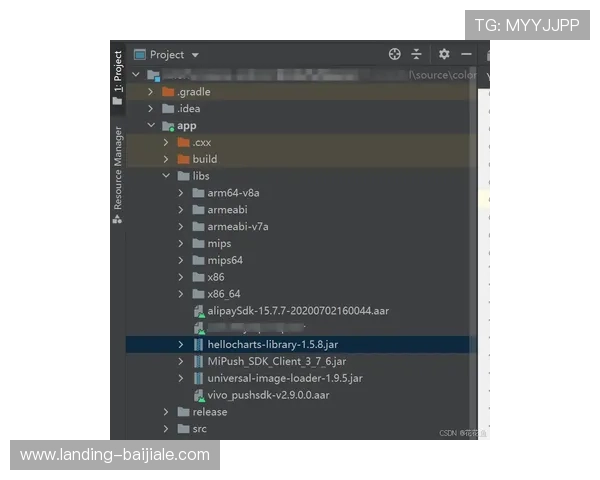Expand the universal-image-loader jar chevron
Viewport: 600px width, 480px height.
[181, 378]
